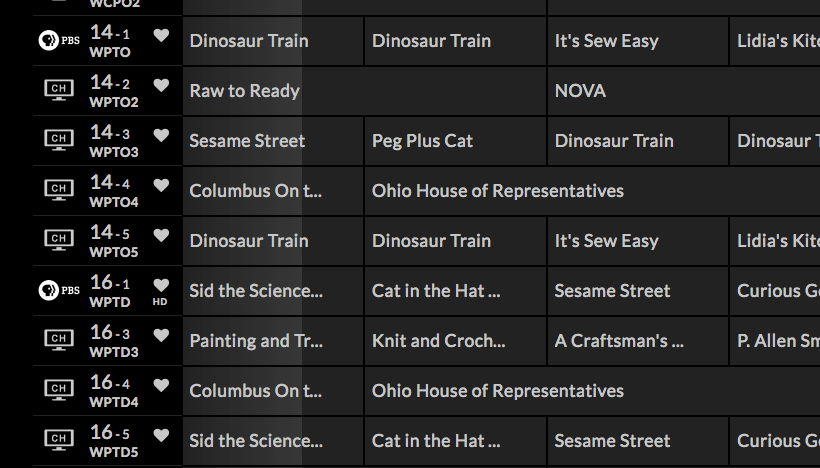
Task: Click the TV channel icon for WPTO2
Action: [59, 90]
